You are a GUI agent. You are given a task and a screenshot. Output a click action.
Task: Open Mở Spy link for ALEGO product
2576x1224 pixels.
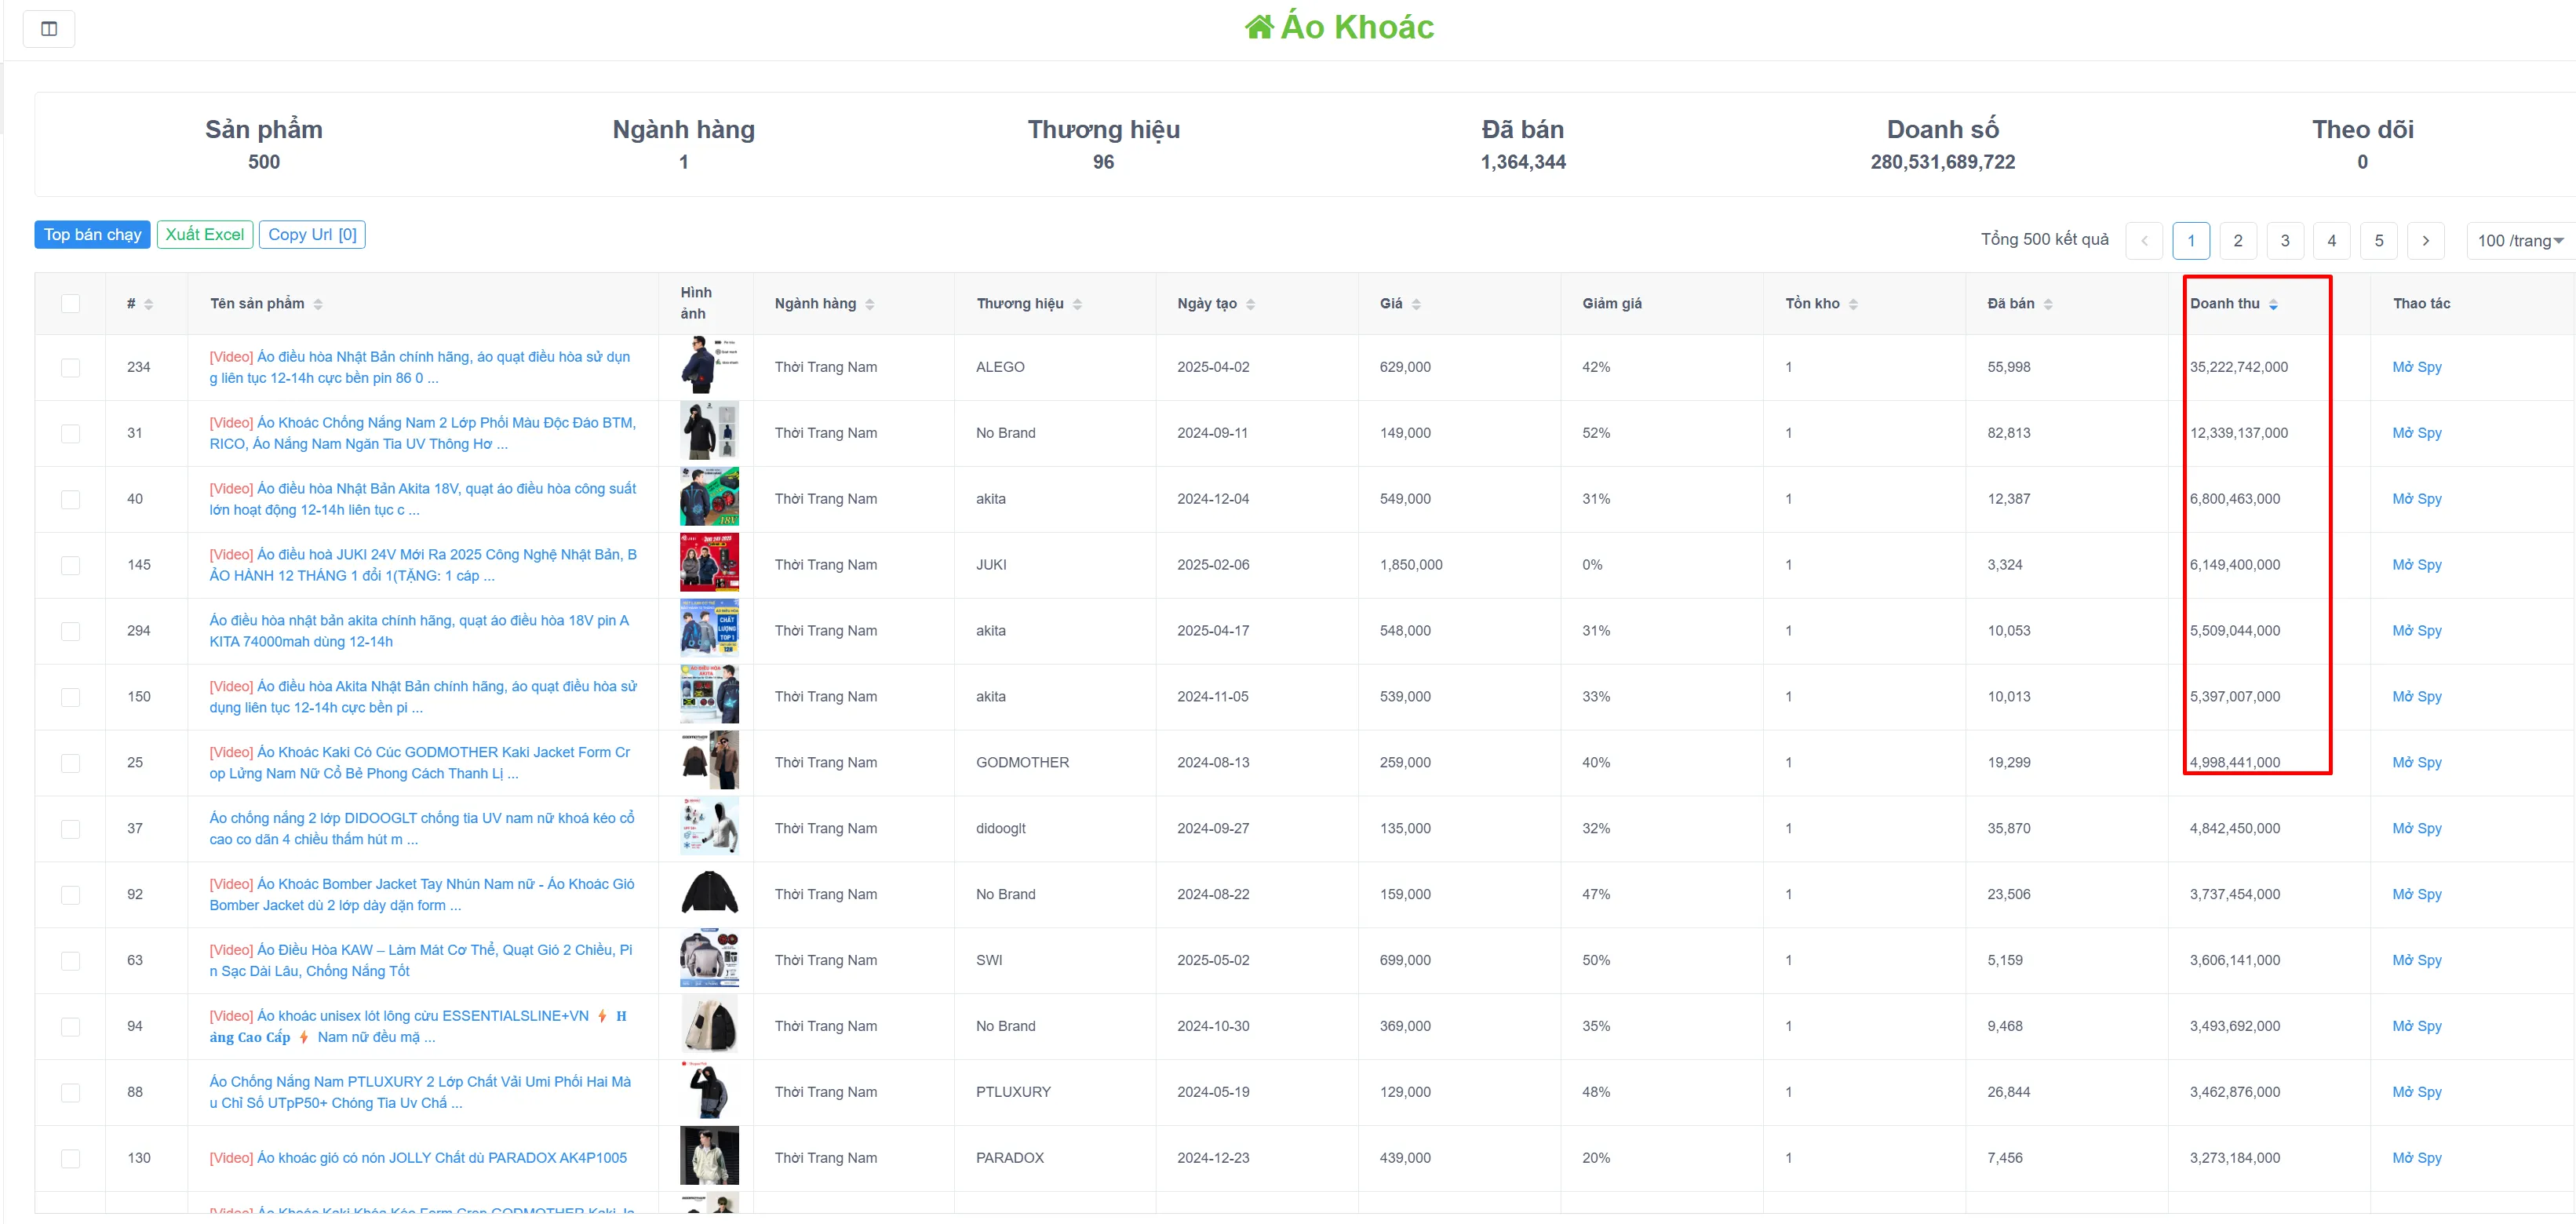2416,367
